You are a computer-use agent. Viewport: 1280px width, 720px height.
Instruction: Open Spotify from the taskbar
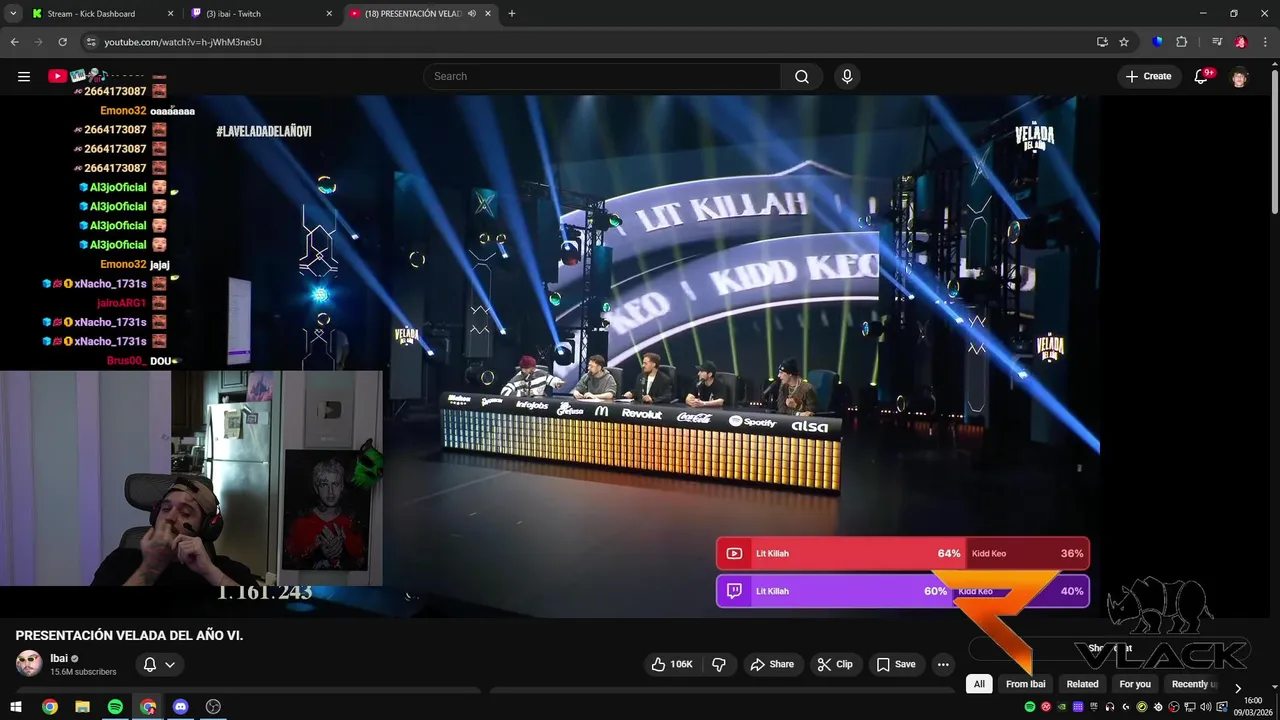click(115, 707)
